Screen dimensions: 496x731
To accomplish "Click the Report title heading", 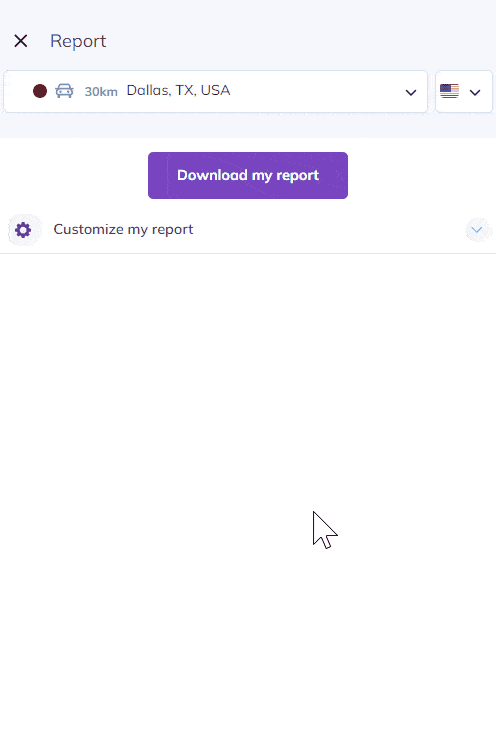I will point(78,41).
